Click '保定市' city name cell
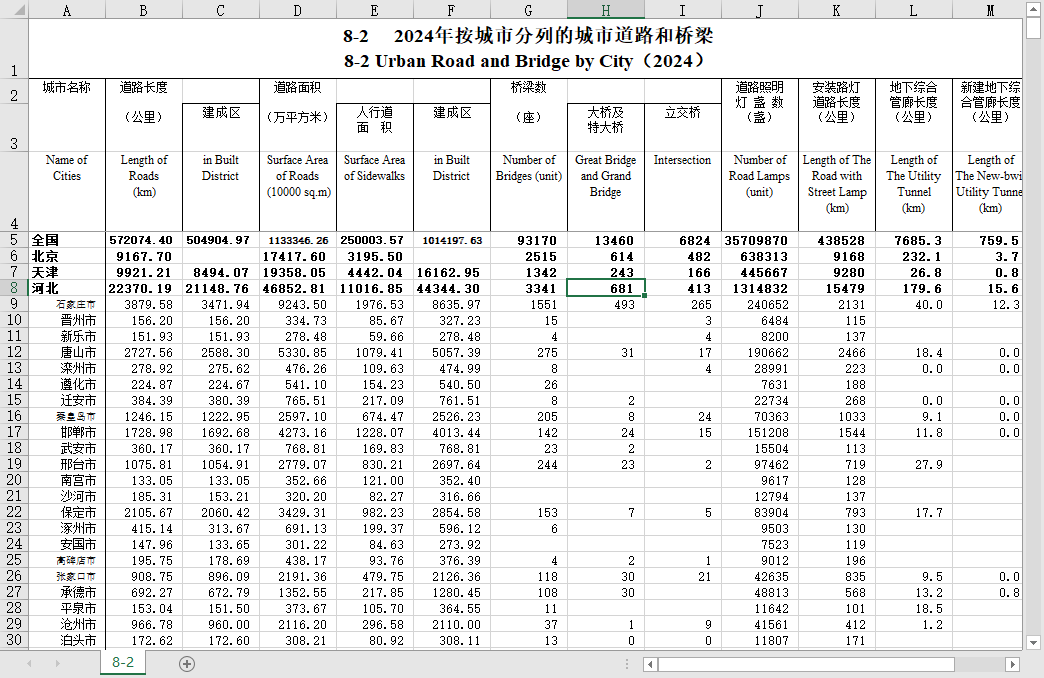 click(x=67, y=512)
